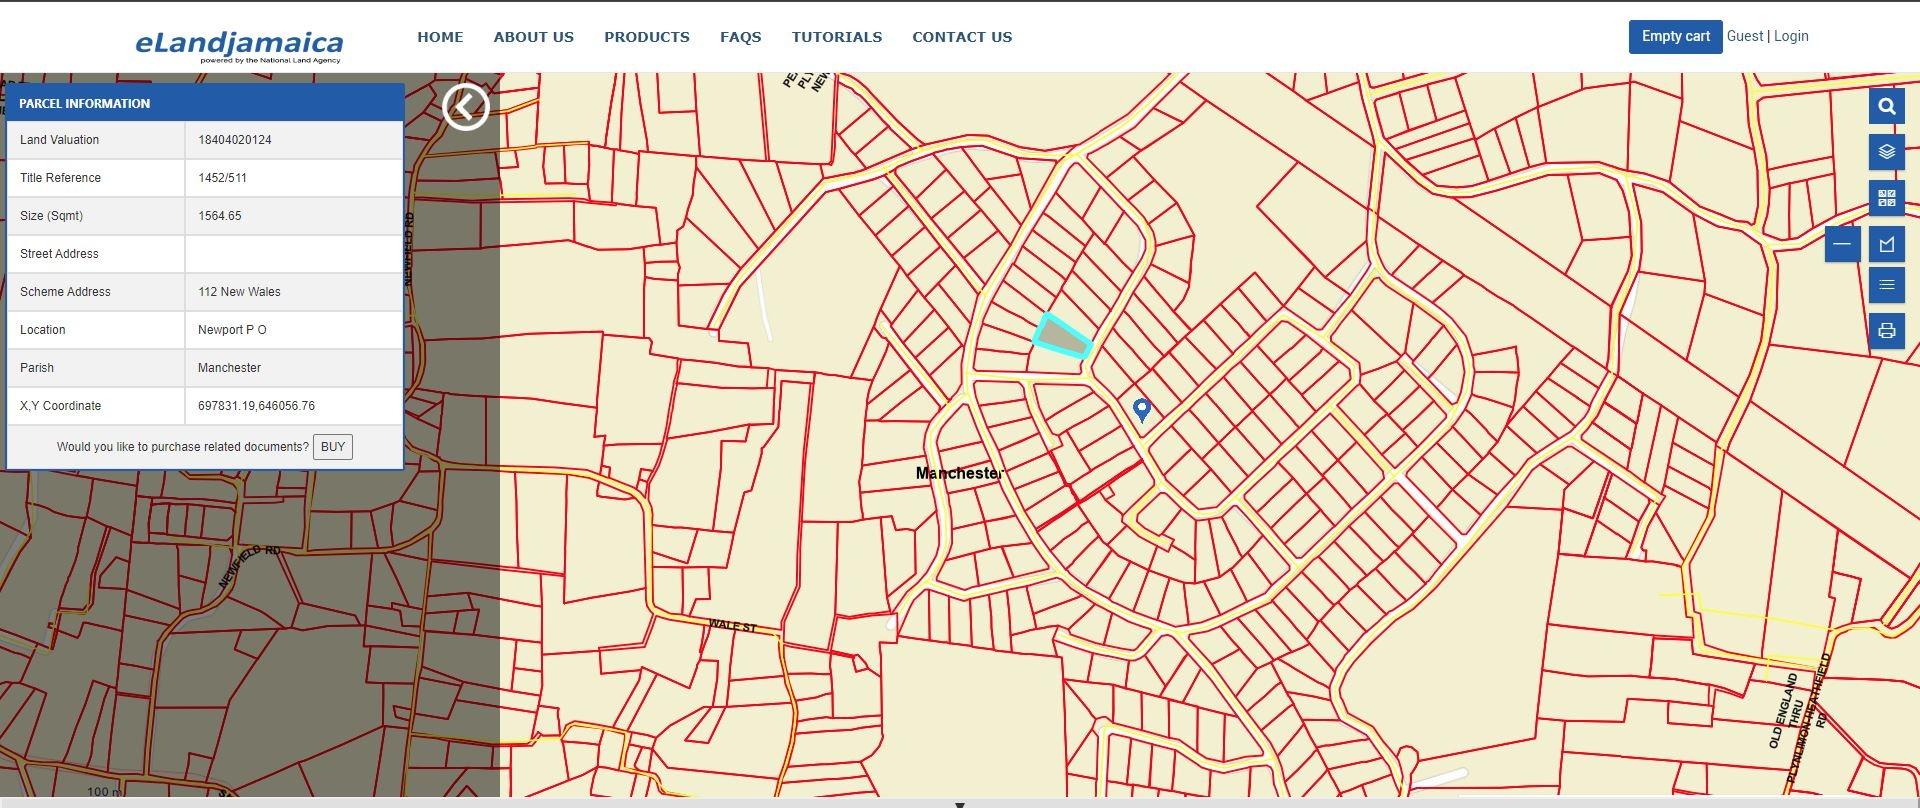Click the blue location pin marker
Viewport: 1920px width, 808px height.
pyautogui.click(x=1141, y=409)
